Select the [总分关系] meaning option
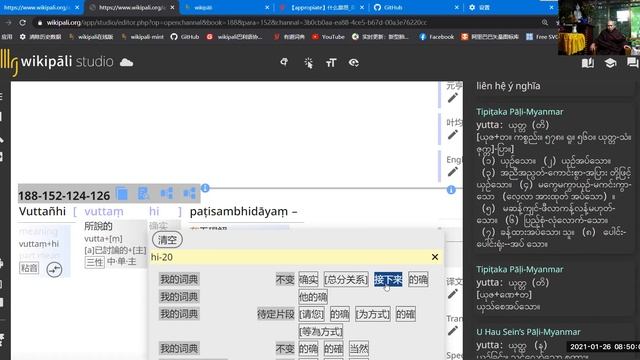 [x=346, y=280]
